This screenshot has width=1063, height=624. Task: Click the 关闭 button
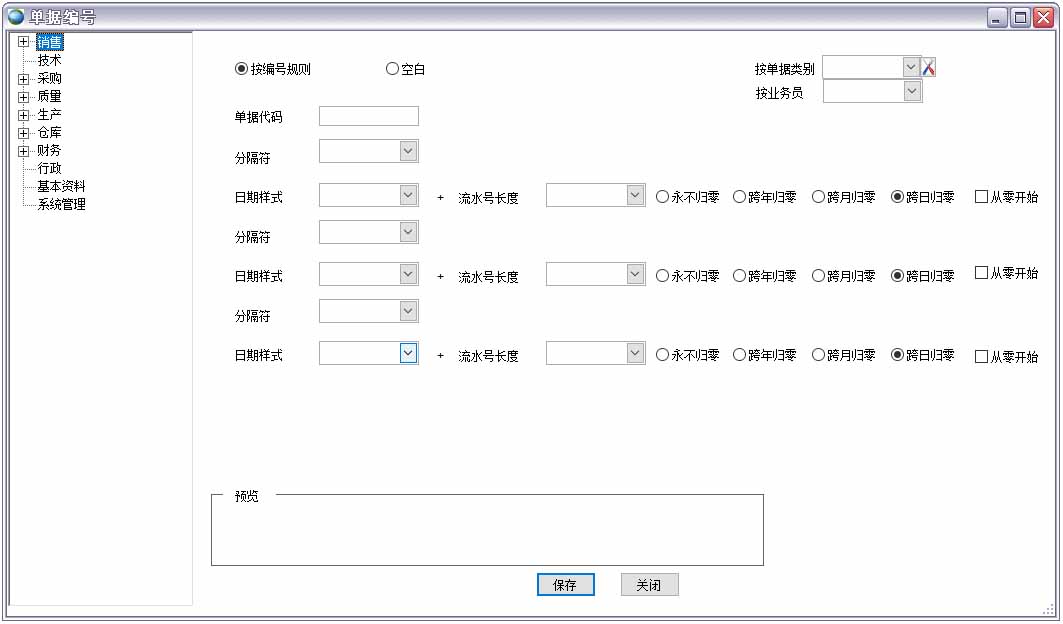(649, 585)
